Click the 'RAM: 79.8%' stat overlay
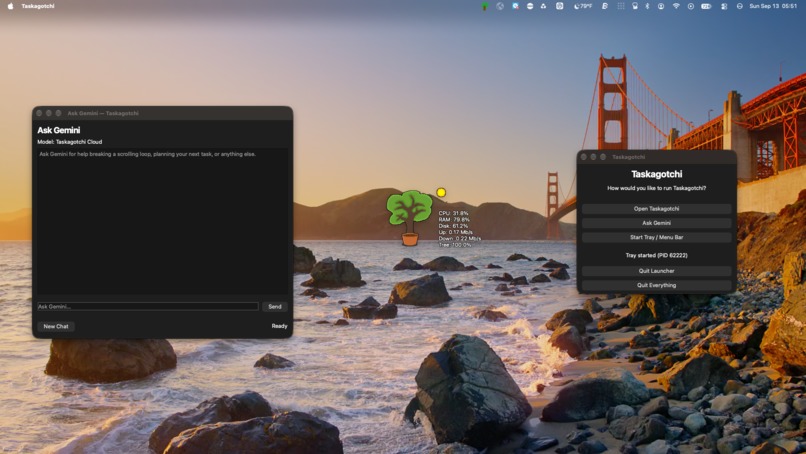 click(x=454, y=220)
